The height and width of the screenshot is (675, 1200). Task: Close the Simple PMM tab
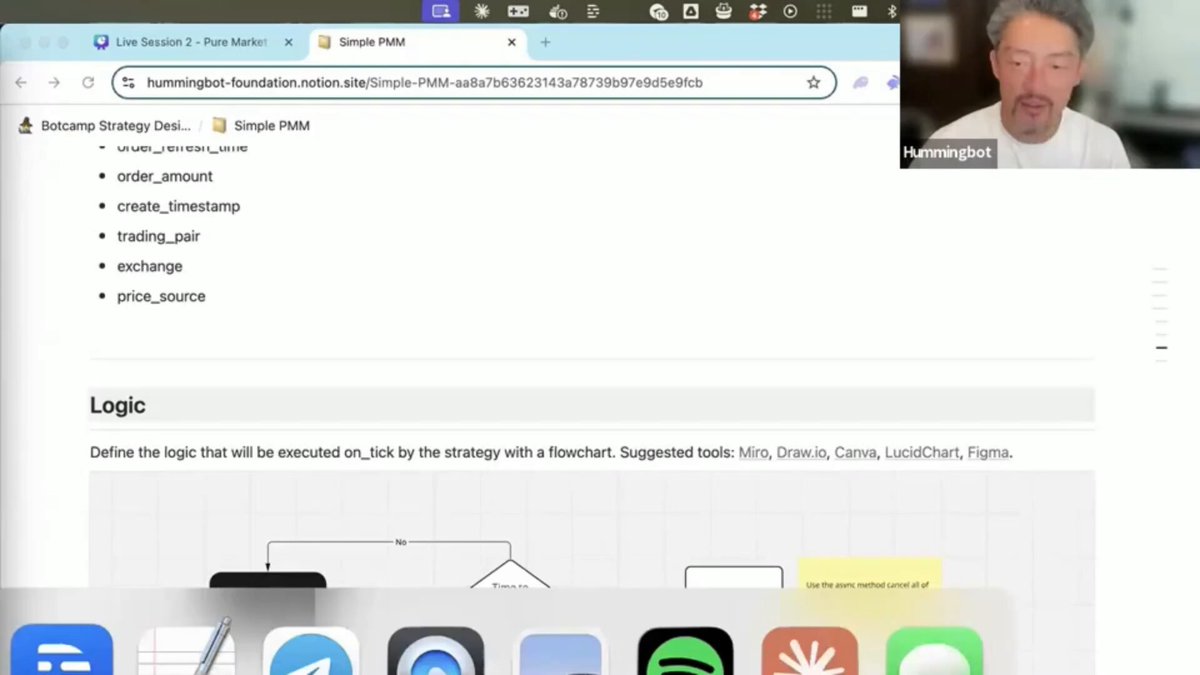(x=511, y=42)
